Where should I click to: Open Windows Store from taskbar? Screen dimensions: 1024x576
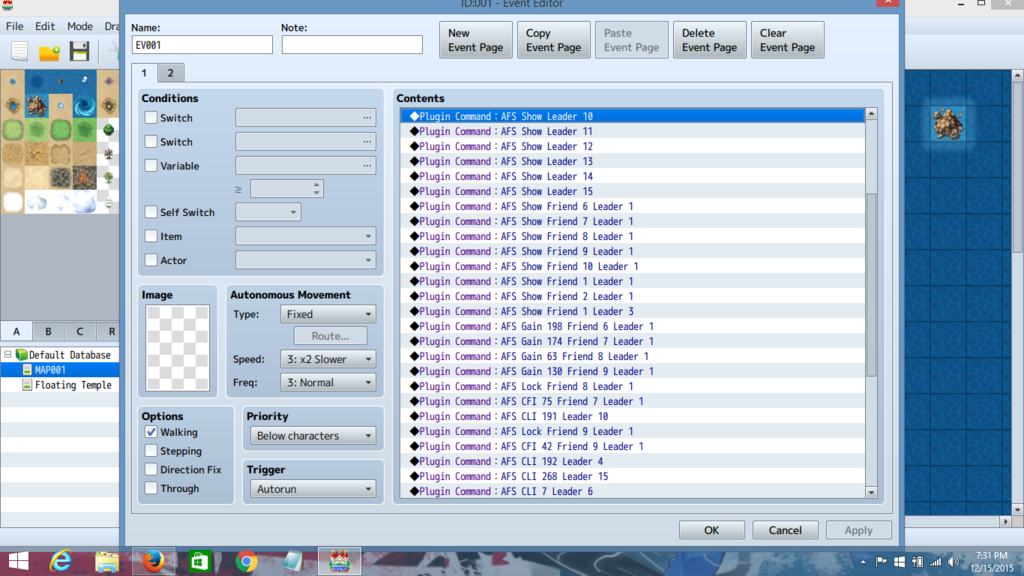click(x=199, y=561)
